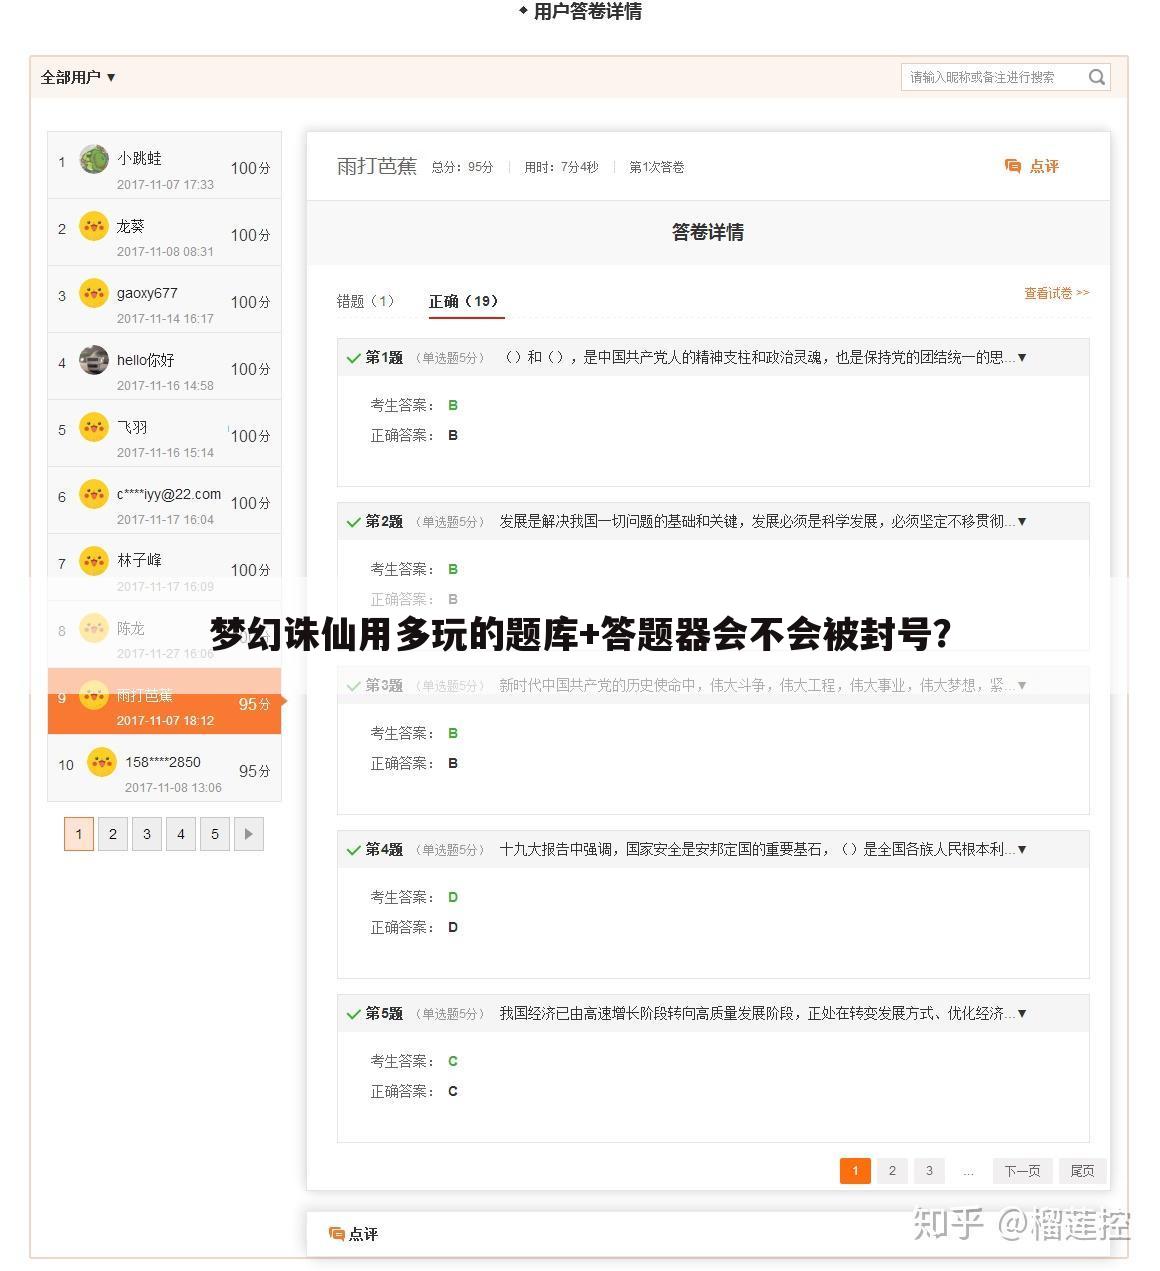
Task: Go to user list page 5
Action: [x=215, y=834]
